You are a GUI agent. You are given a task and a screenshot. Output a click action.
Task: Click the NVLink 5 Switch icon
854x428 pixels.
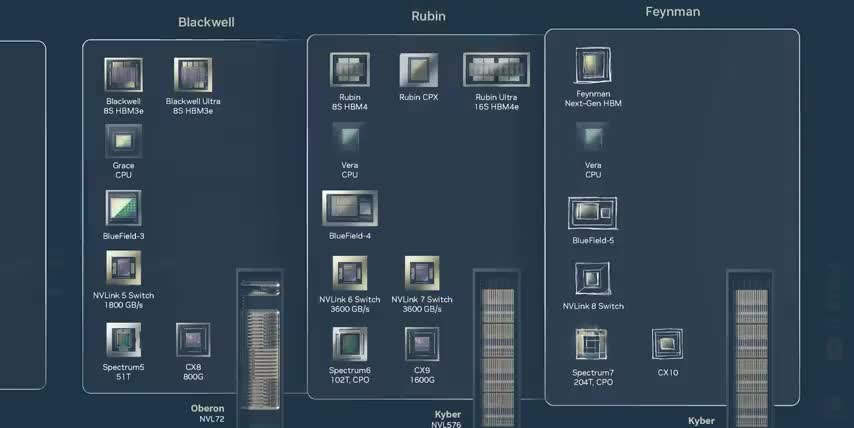pyautogui.click(x=123, y=268)
